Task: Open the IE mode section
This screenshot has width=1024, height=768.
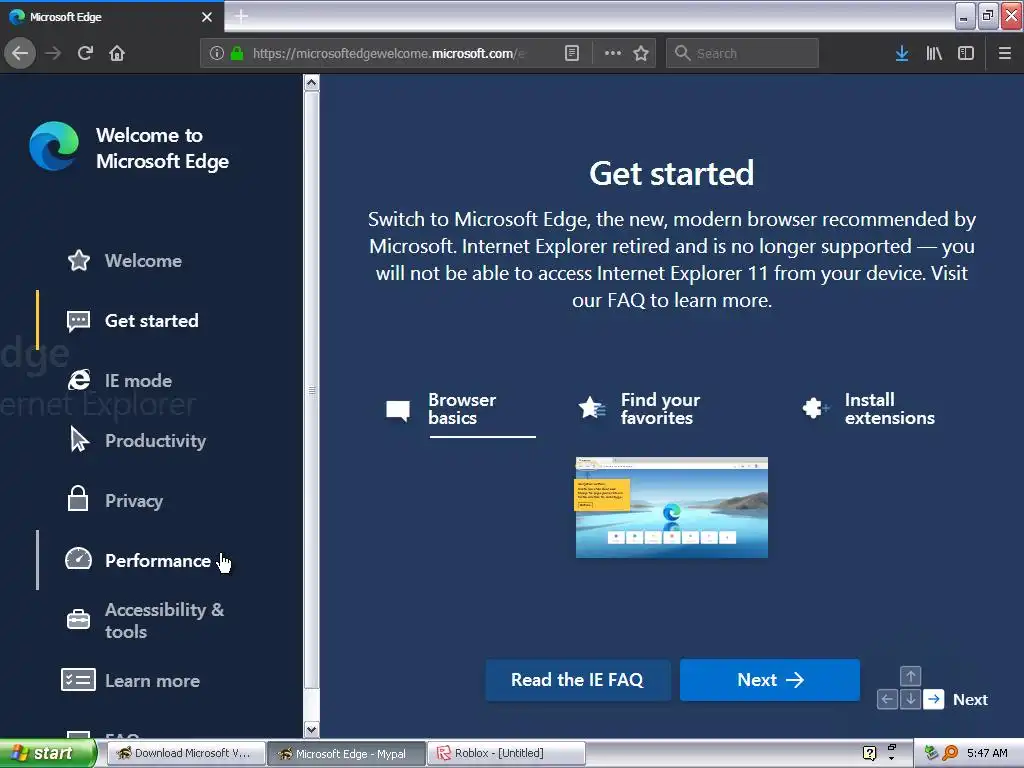Action: [138, 381]
